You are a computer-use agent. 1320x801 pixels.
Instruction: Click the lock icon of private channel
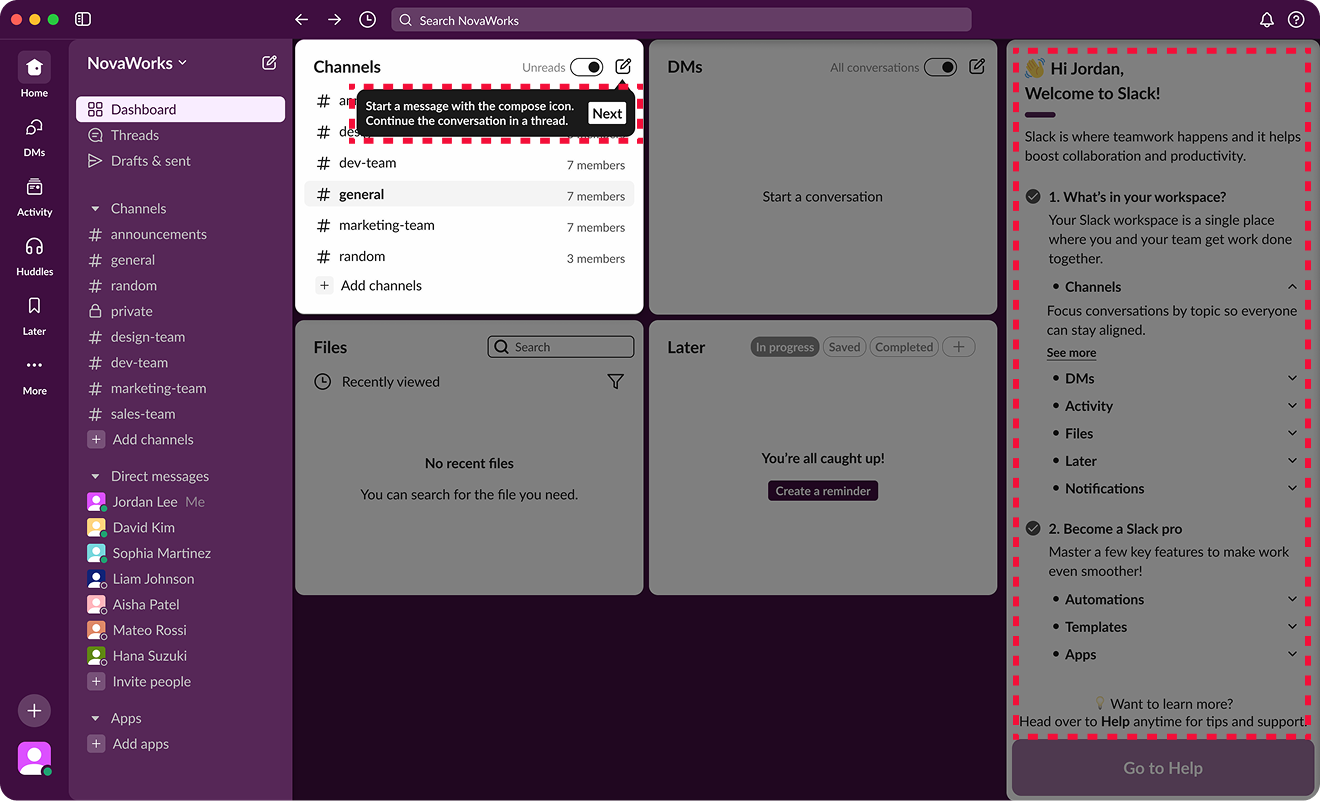click(x=96, y=311)
